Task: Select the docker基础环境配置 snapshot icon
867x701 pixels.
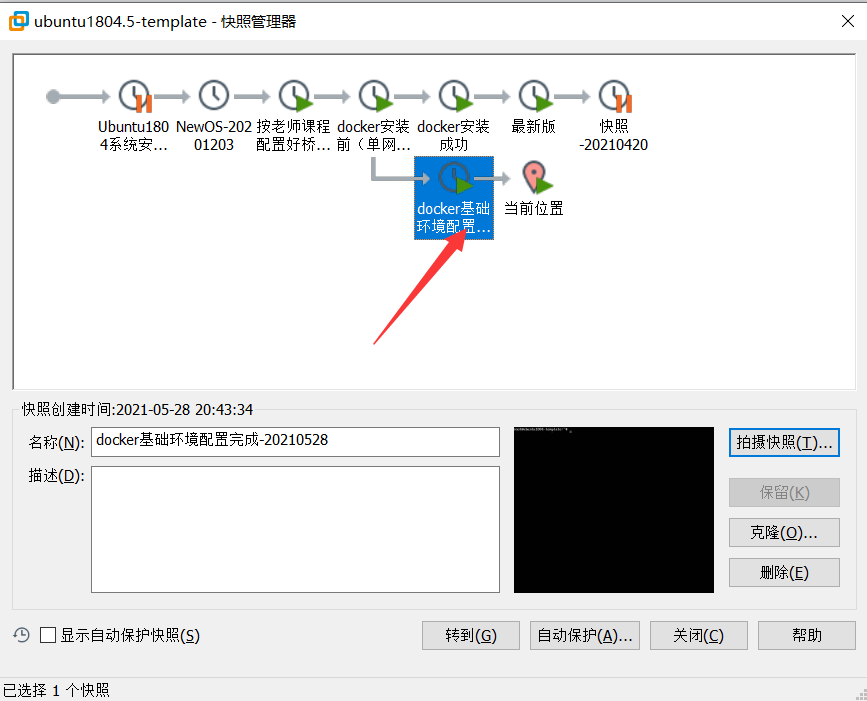Action: 455,177
